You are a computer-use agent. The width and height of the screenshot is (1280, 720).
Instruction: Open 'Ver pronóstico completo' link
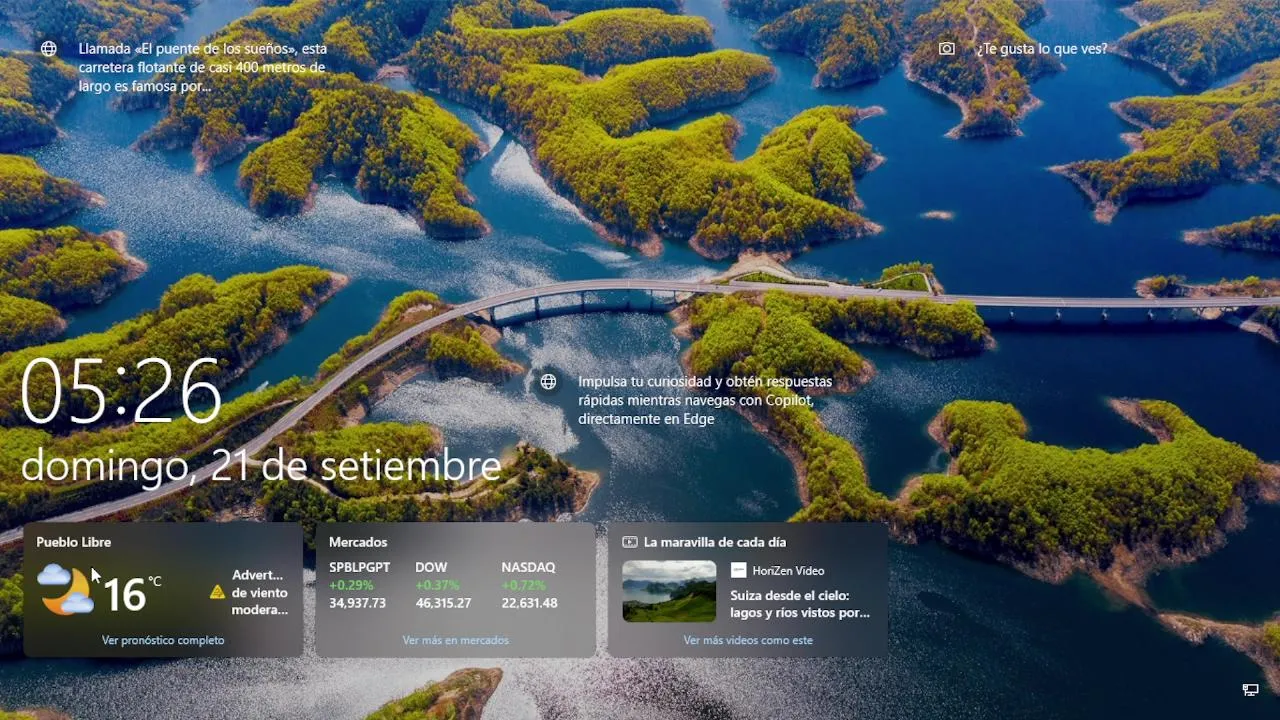pyautogui.click(x=163, y=640)
